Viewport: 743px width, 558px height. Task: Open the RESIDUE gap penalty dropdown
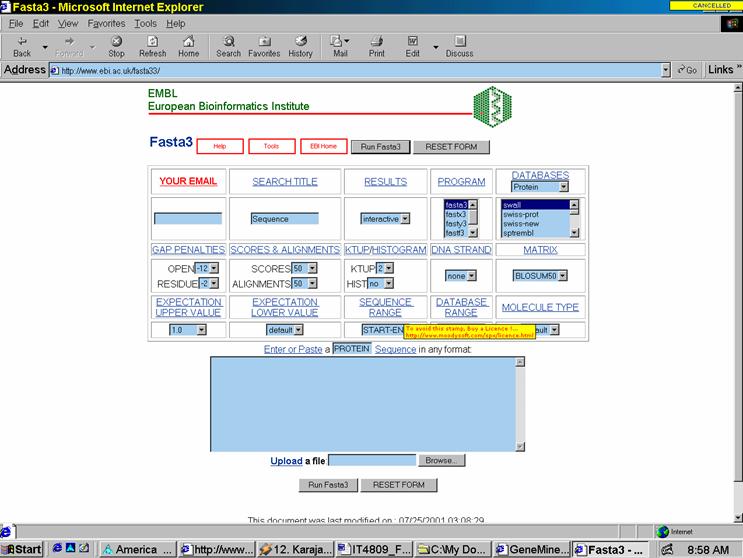214,283
